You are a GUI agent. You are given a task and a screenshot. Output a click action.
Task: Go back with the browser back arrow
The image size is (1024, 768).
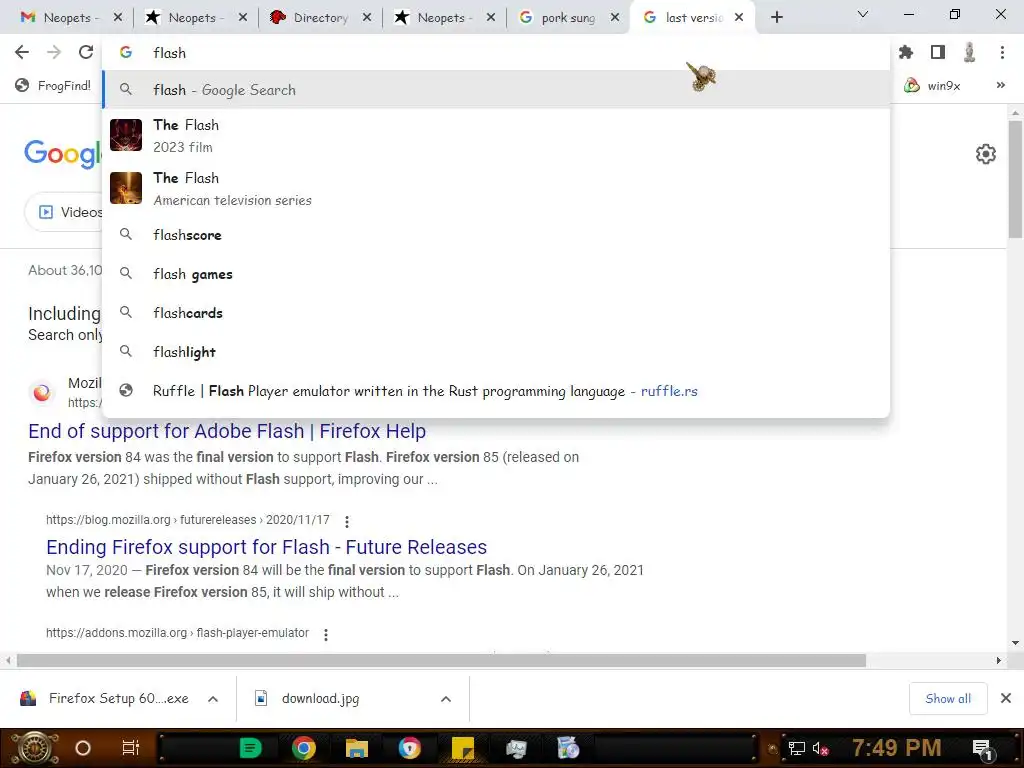point(22,52)
